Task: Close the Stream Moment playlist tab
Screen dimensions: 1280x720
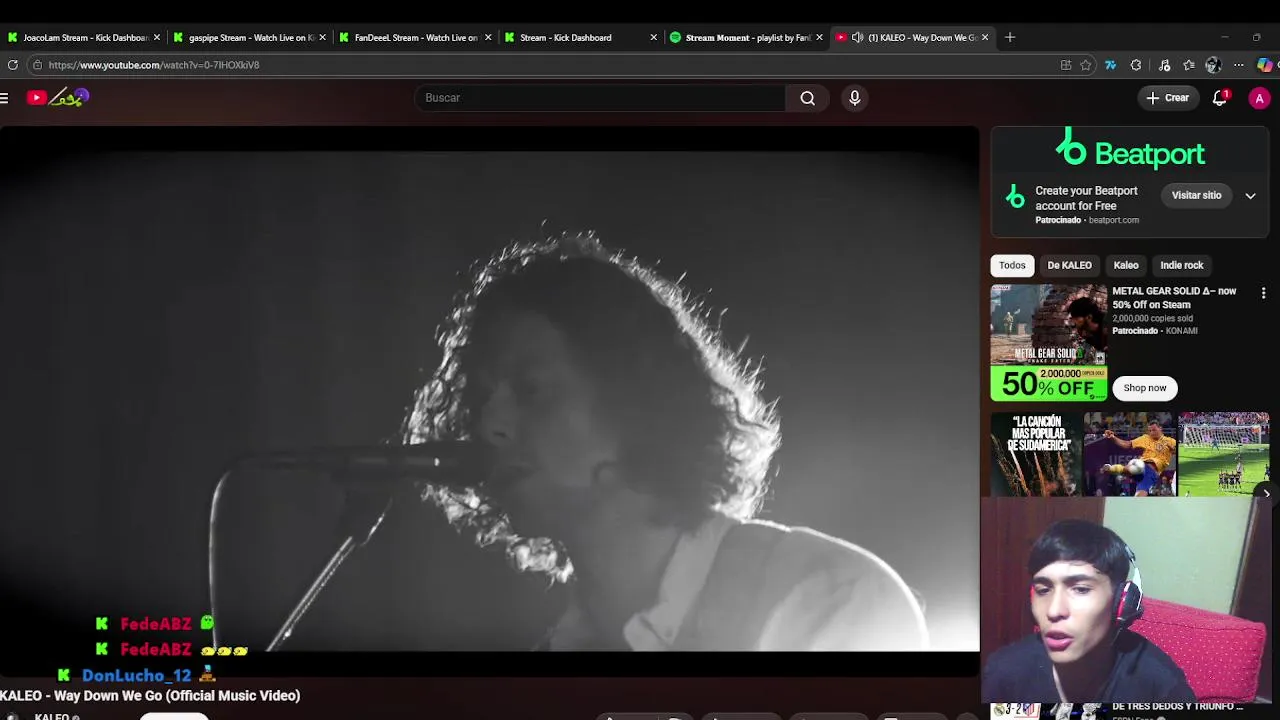Action: (x=819, y=37)
